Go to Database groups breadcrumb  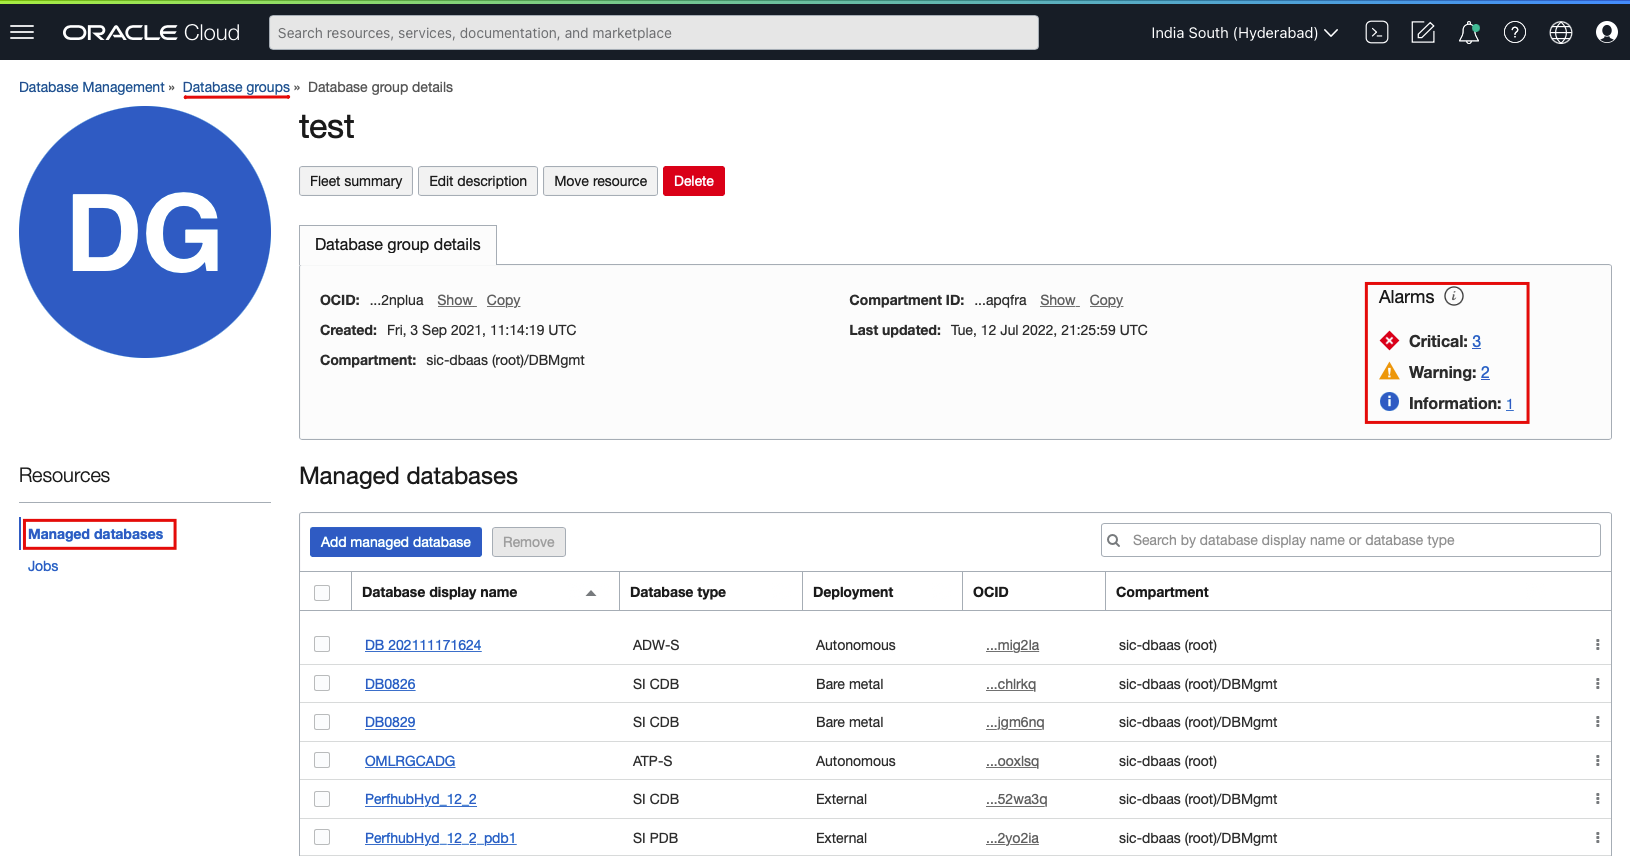[236, 87]
